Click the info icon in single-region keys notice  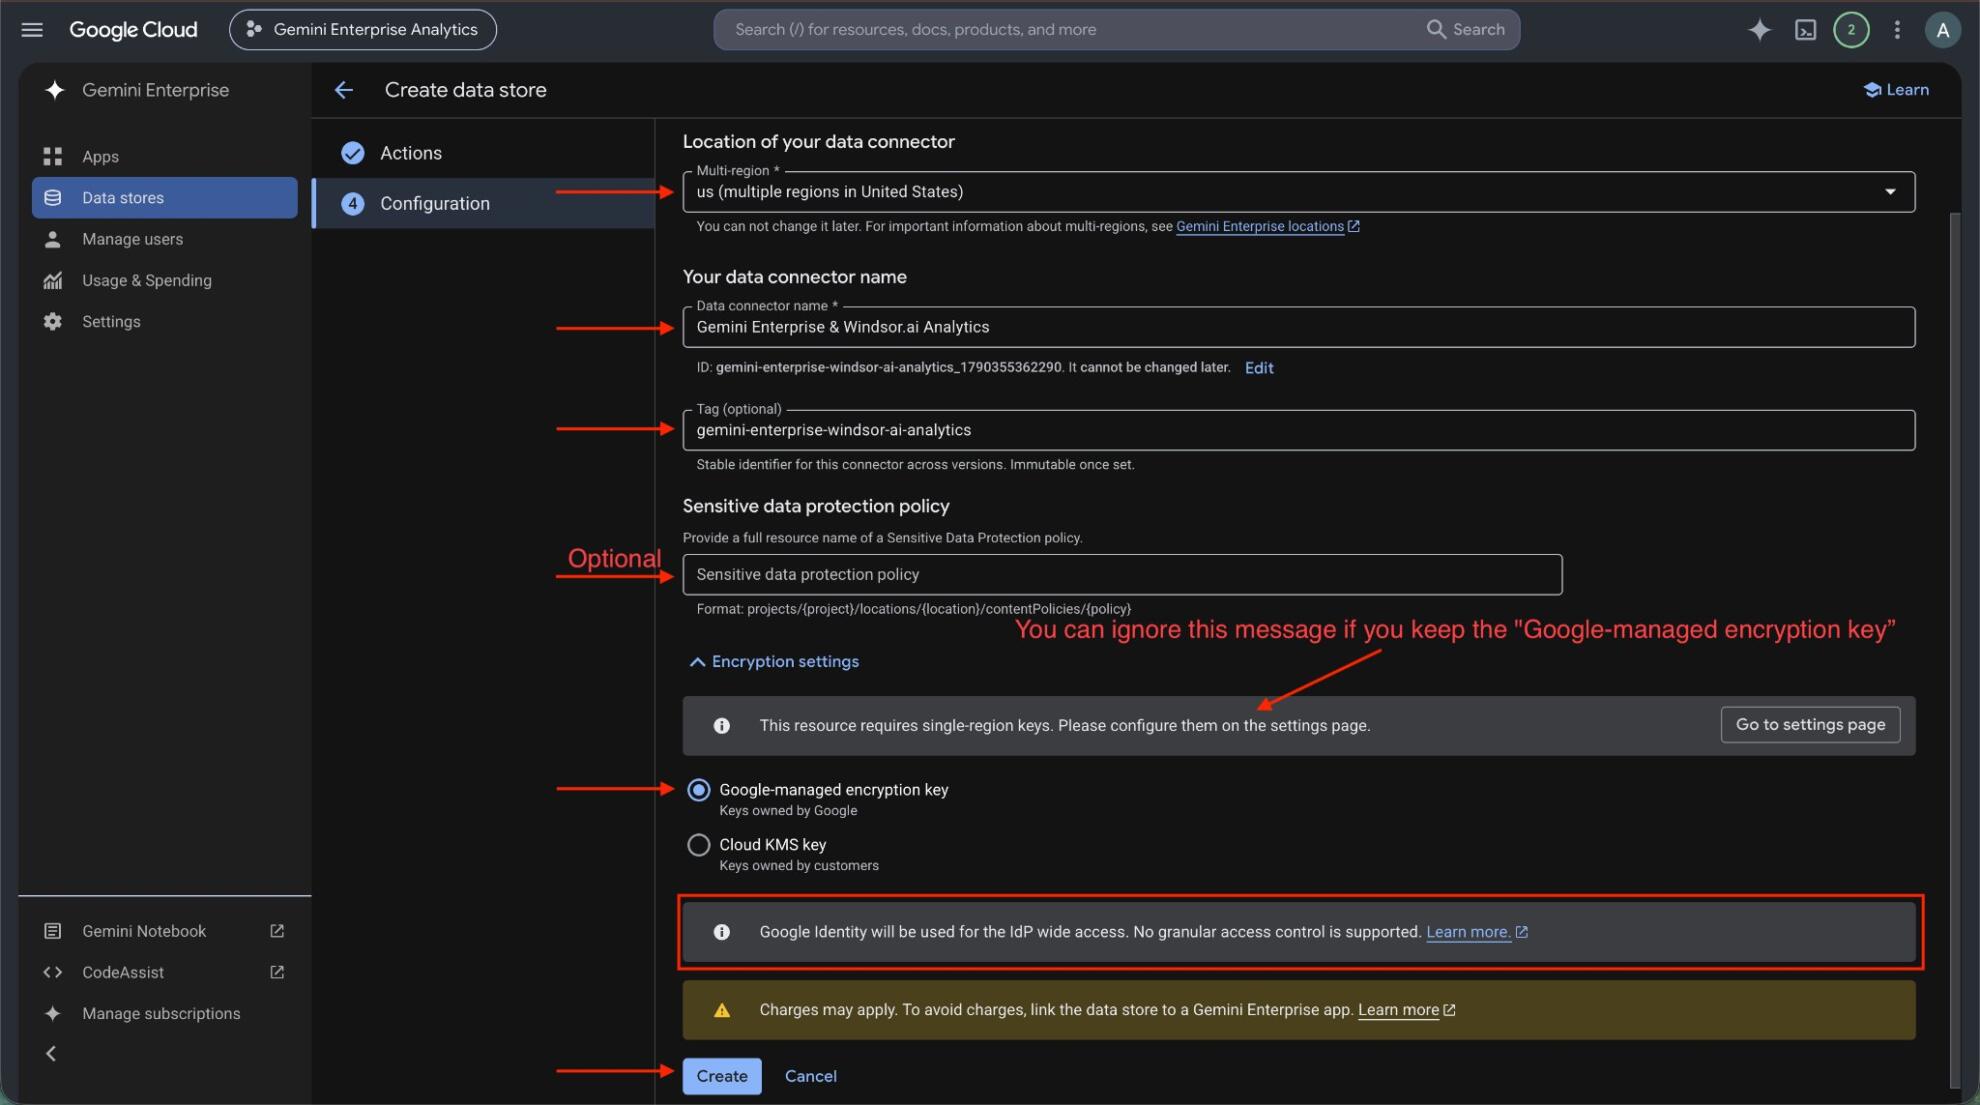(x=721, y=726)
